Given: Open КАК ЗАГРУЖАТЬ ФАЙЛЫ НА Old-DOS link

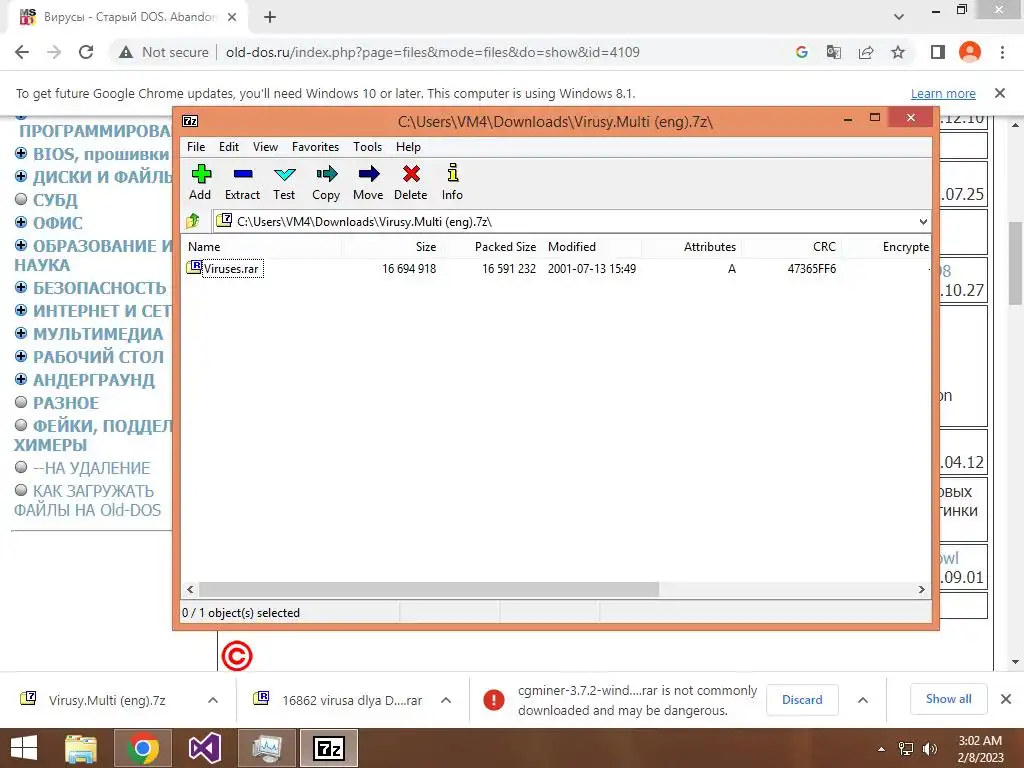Looking at the screenshot, I should (x=88, y=500).
